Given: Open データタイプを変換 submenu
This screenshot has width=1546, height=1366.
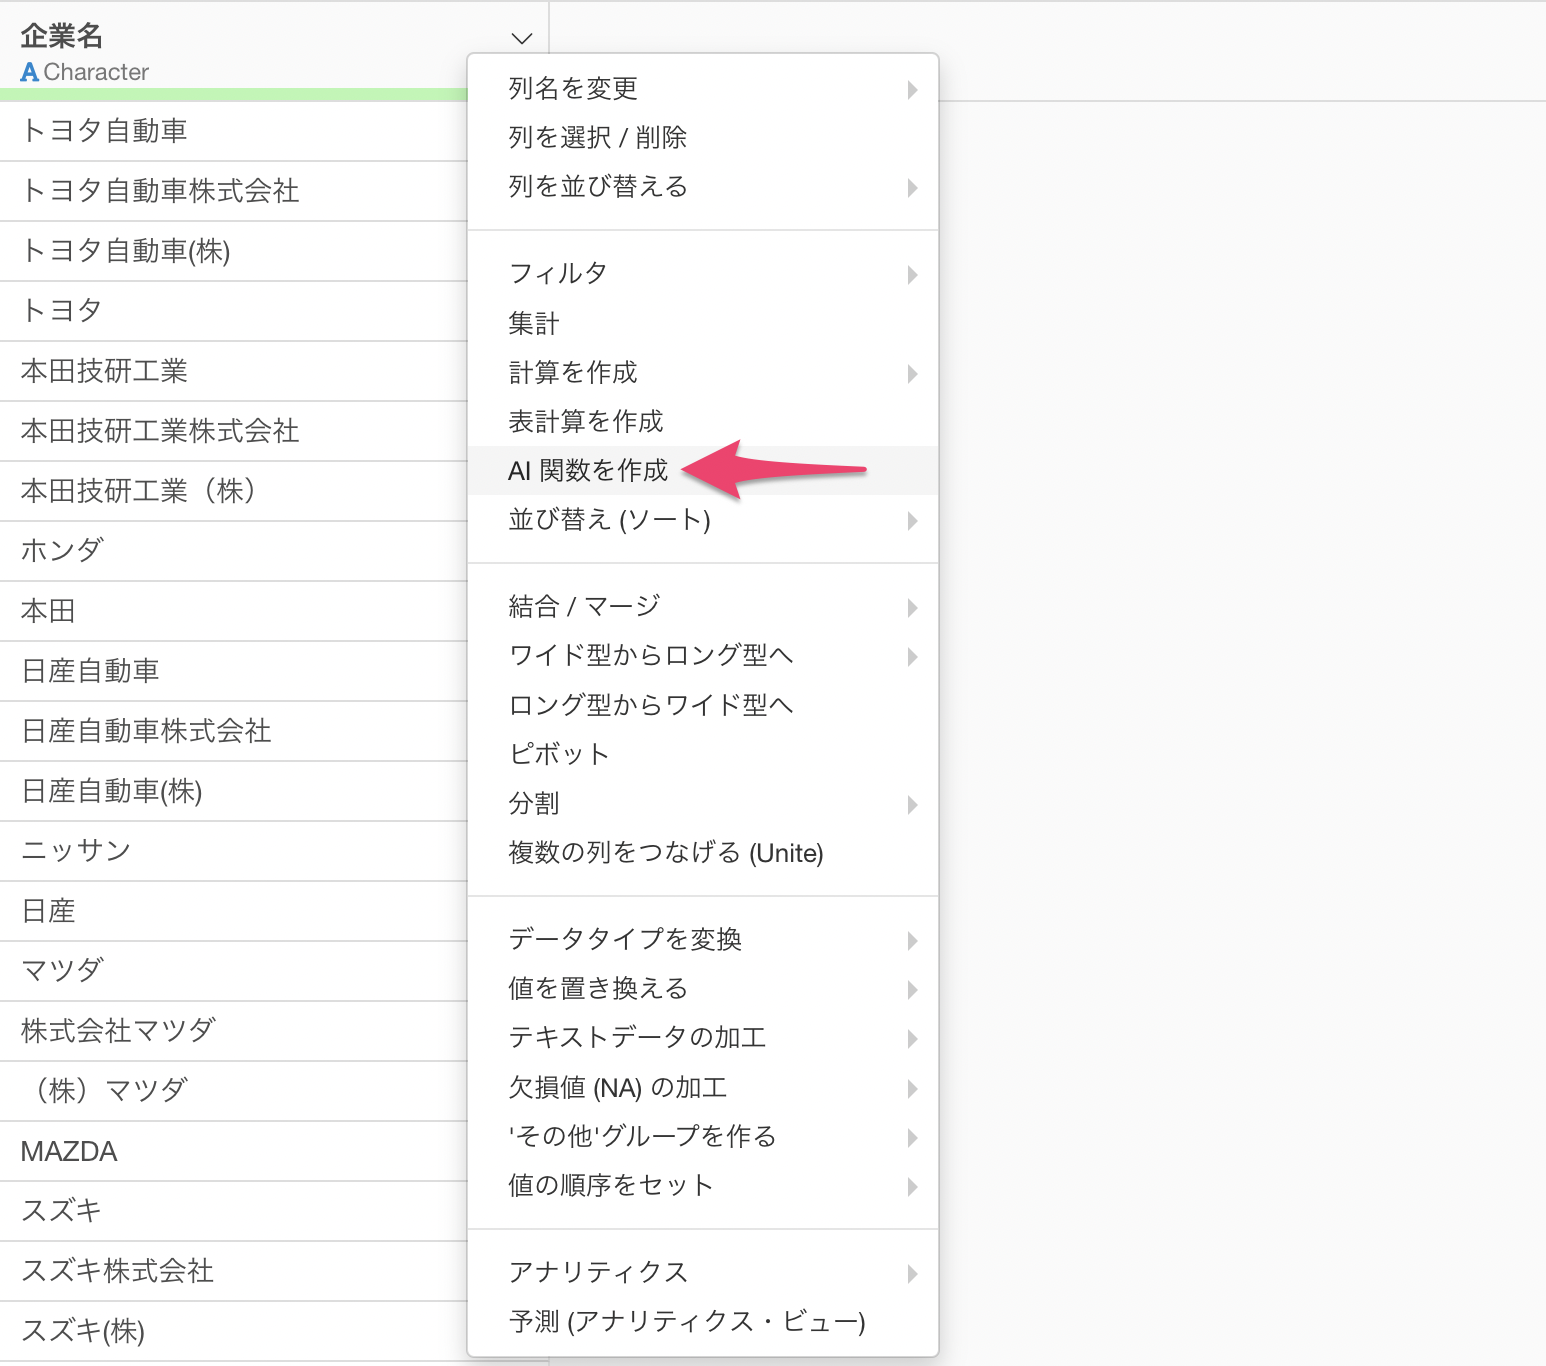Looking at the screenshot, I should tap(625, 940).
